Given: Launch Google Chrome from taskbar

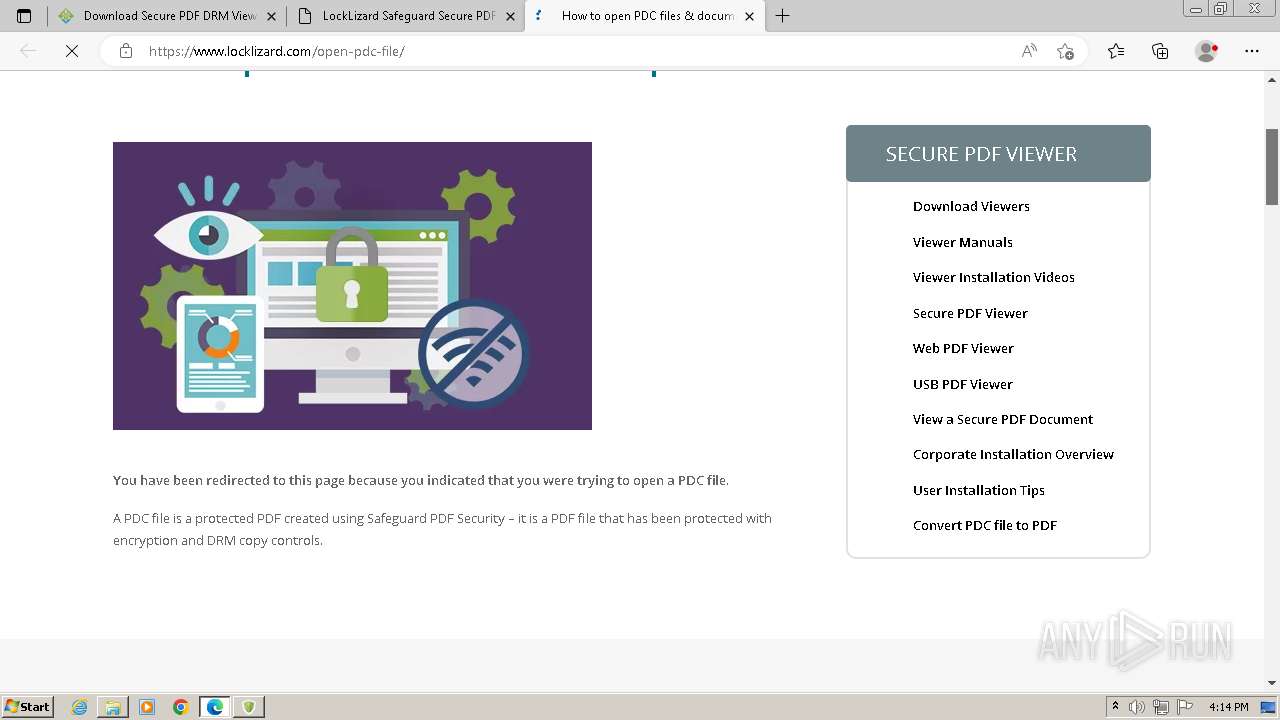Looking at the screenshot, I should [x=181, y=707].
